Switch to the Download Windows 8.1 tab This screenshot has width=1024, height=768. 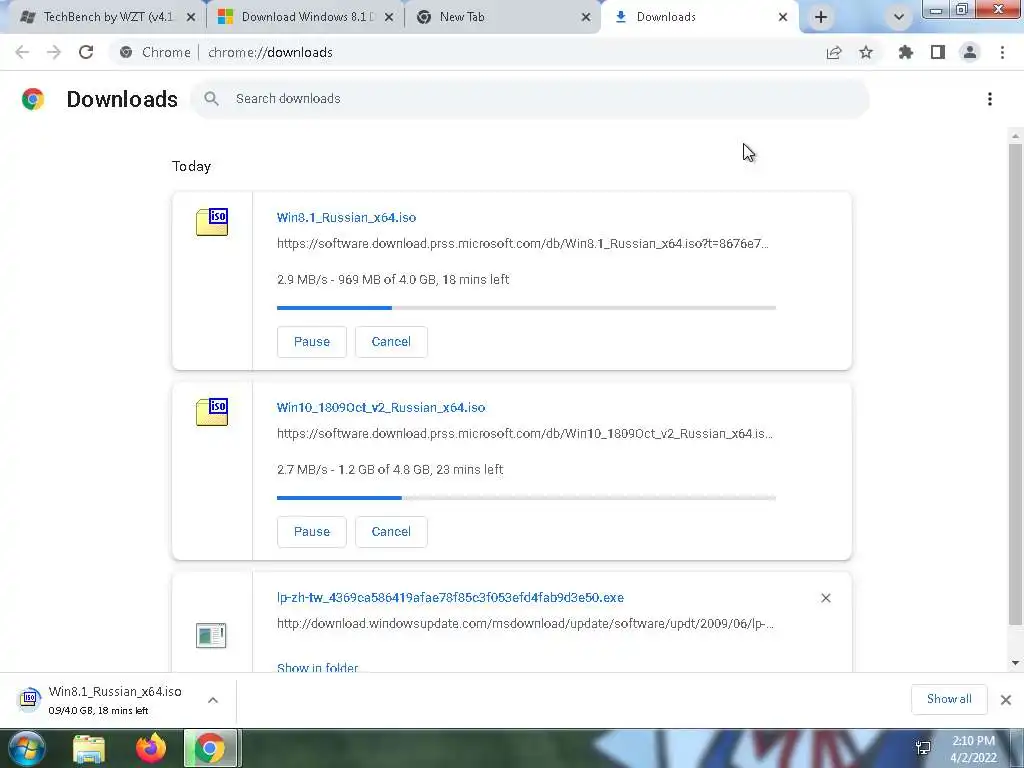click(x=305, y=17)
